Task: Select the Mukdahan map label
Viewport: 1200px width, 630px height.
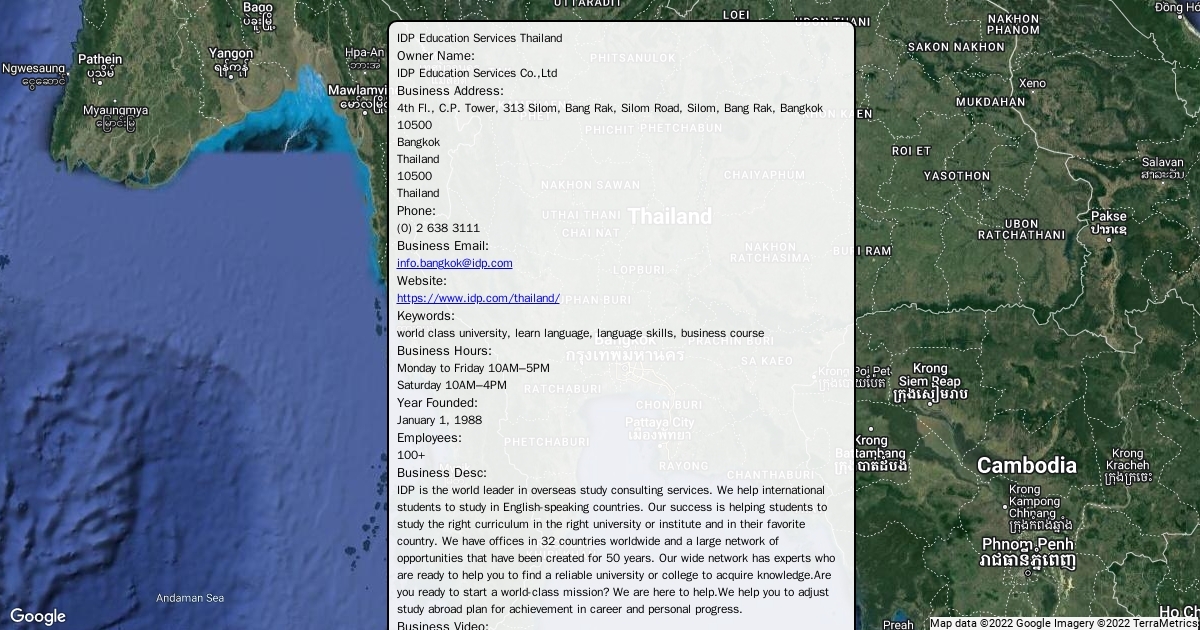Action: (x=990, y=102)
